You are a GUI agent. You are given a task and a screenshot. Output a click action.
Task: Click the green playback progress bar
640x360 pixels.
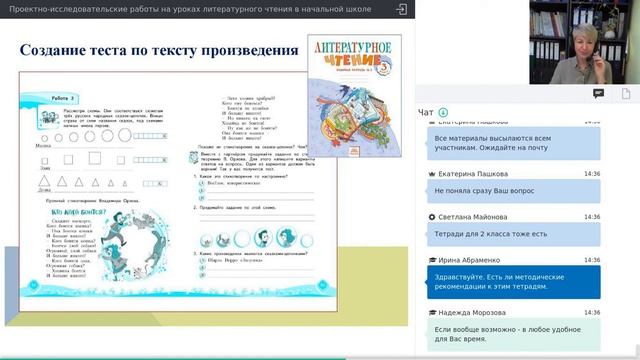click(173, 359)
